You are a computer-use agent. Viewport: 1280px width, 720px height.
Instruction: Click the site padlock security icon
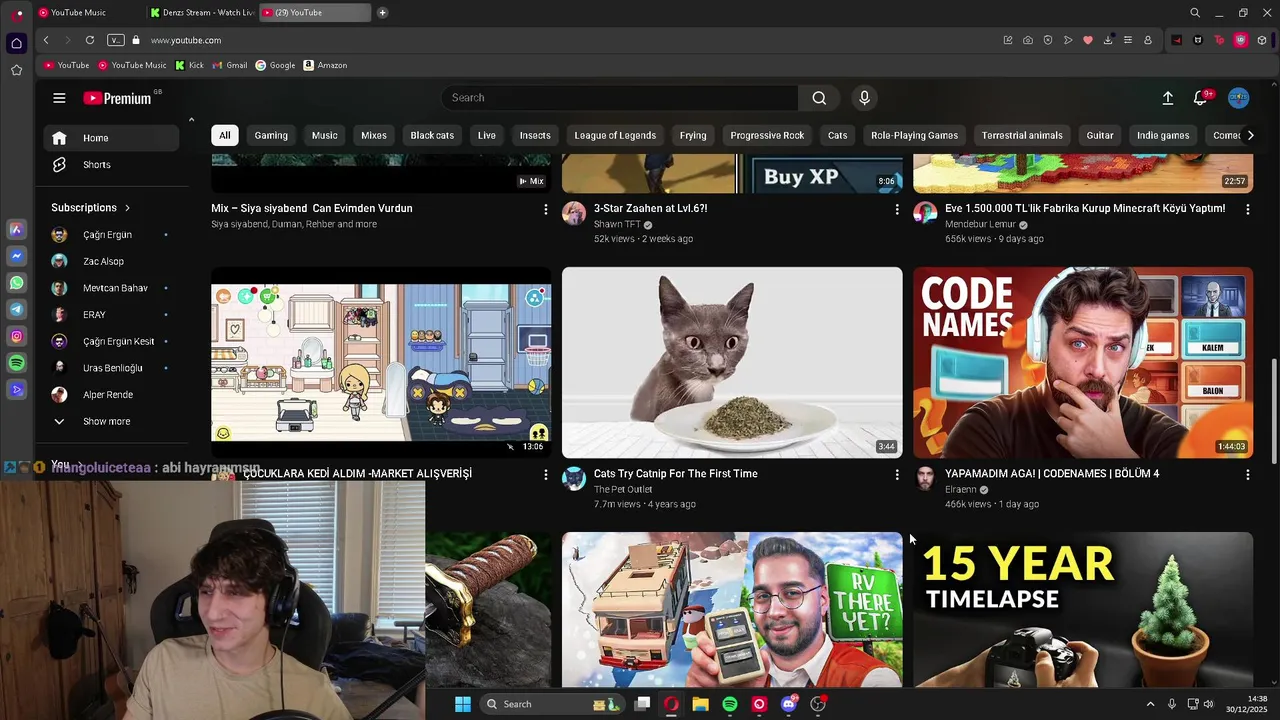(136, 40)
